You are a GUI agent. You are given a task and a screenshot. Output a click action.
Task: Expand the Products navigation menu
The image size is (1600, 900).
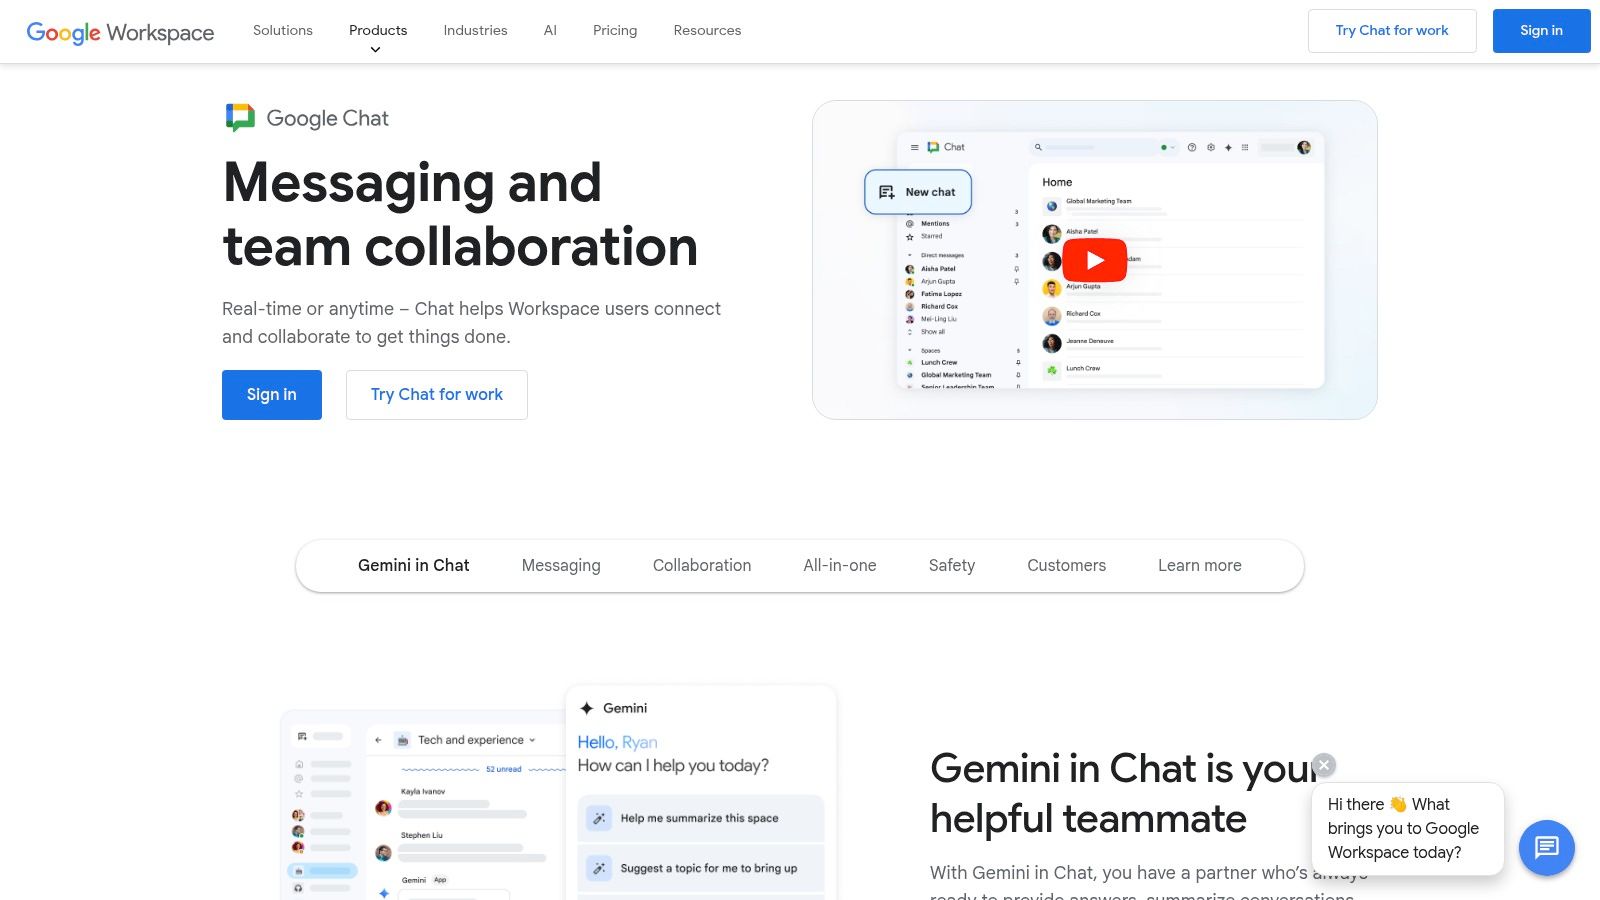[x=377, y=30]
